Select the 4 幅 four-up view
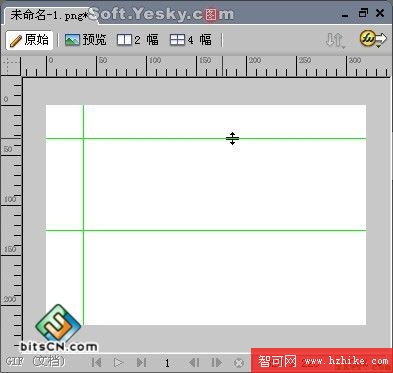Image resolution: width=393 pixels, height=373 pixels. click(191, 40)
